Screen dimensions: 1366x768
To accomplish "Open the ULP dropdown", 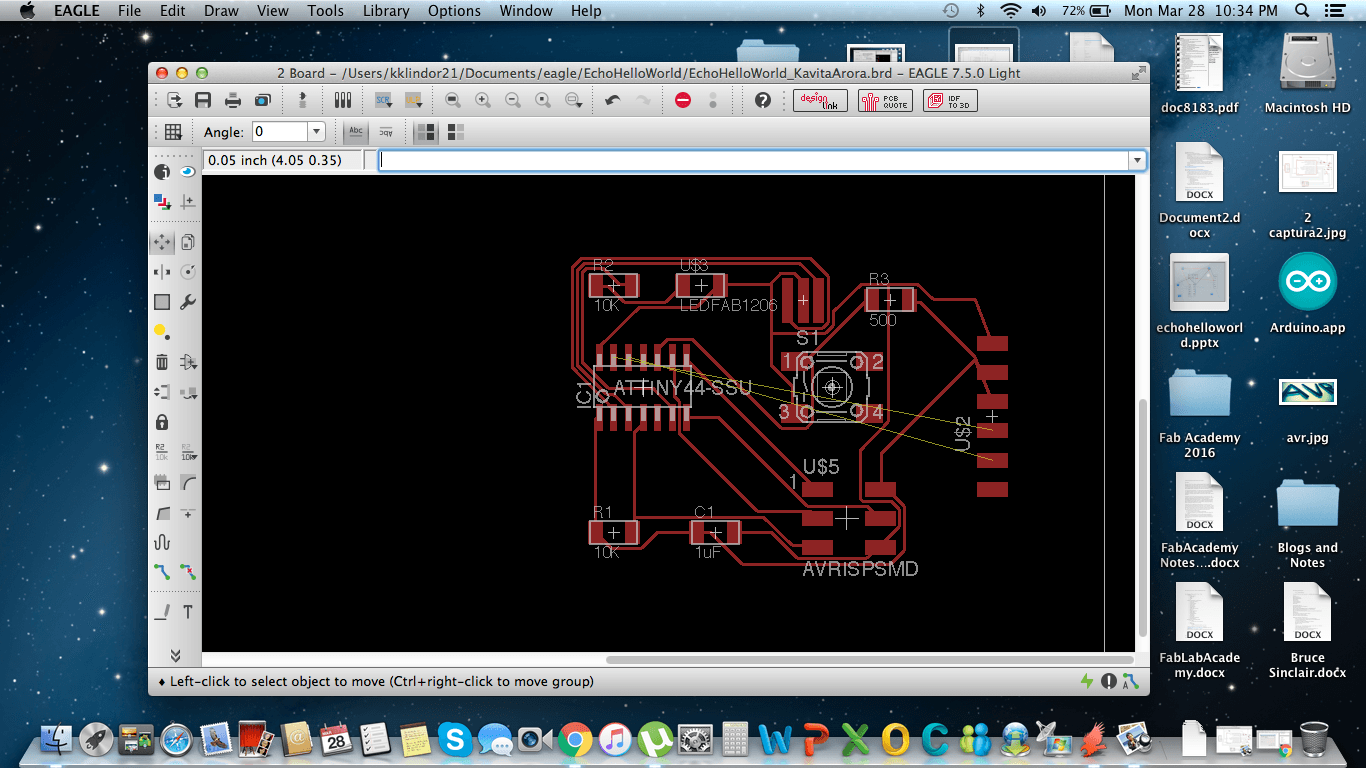I will [413, 100].
